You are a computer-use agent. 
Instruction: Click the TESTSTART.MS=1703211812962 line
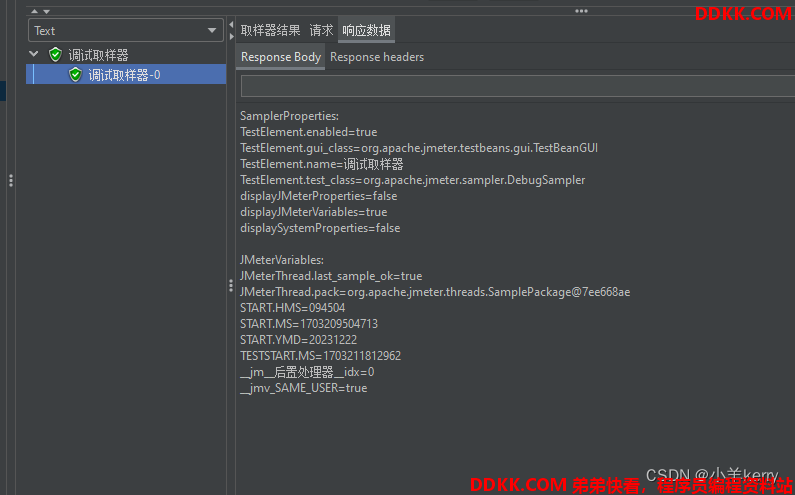320,356
